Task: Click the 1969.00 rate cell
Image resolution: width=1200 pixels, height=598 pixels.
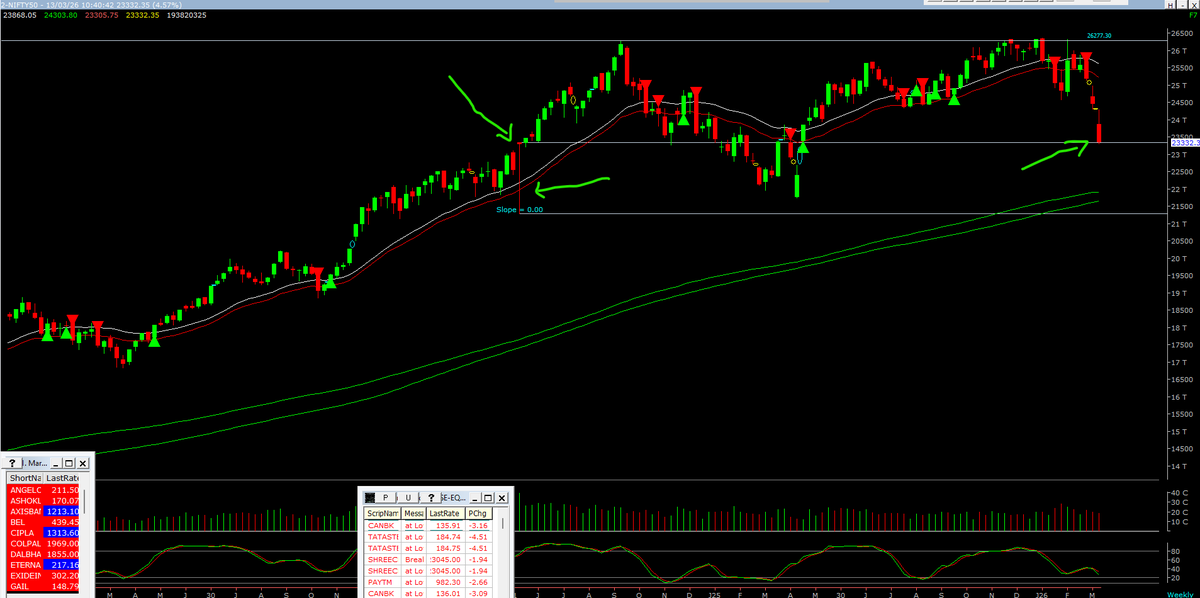Action: point(62,543)
